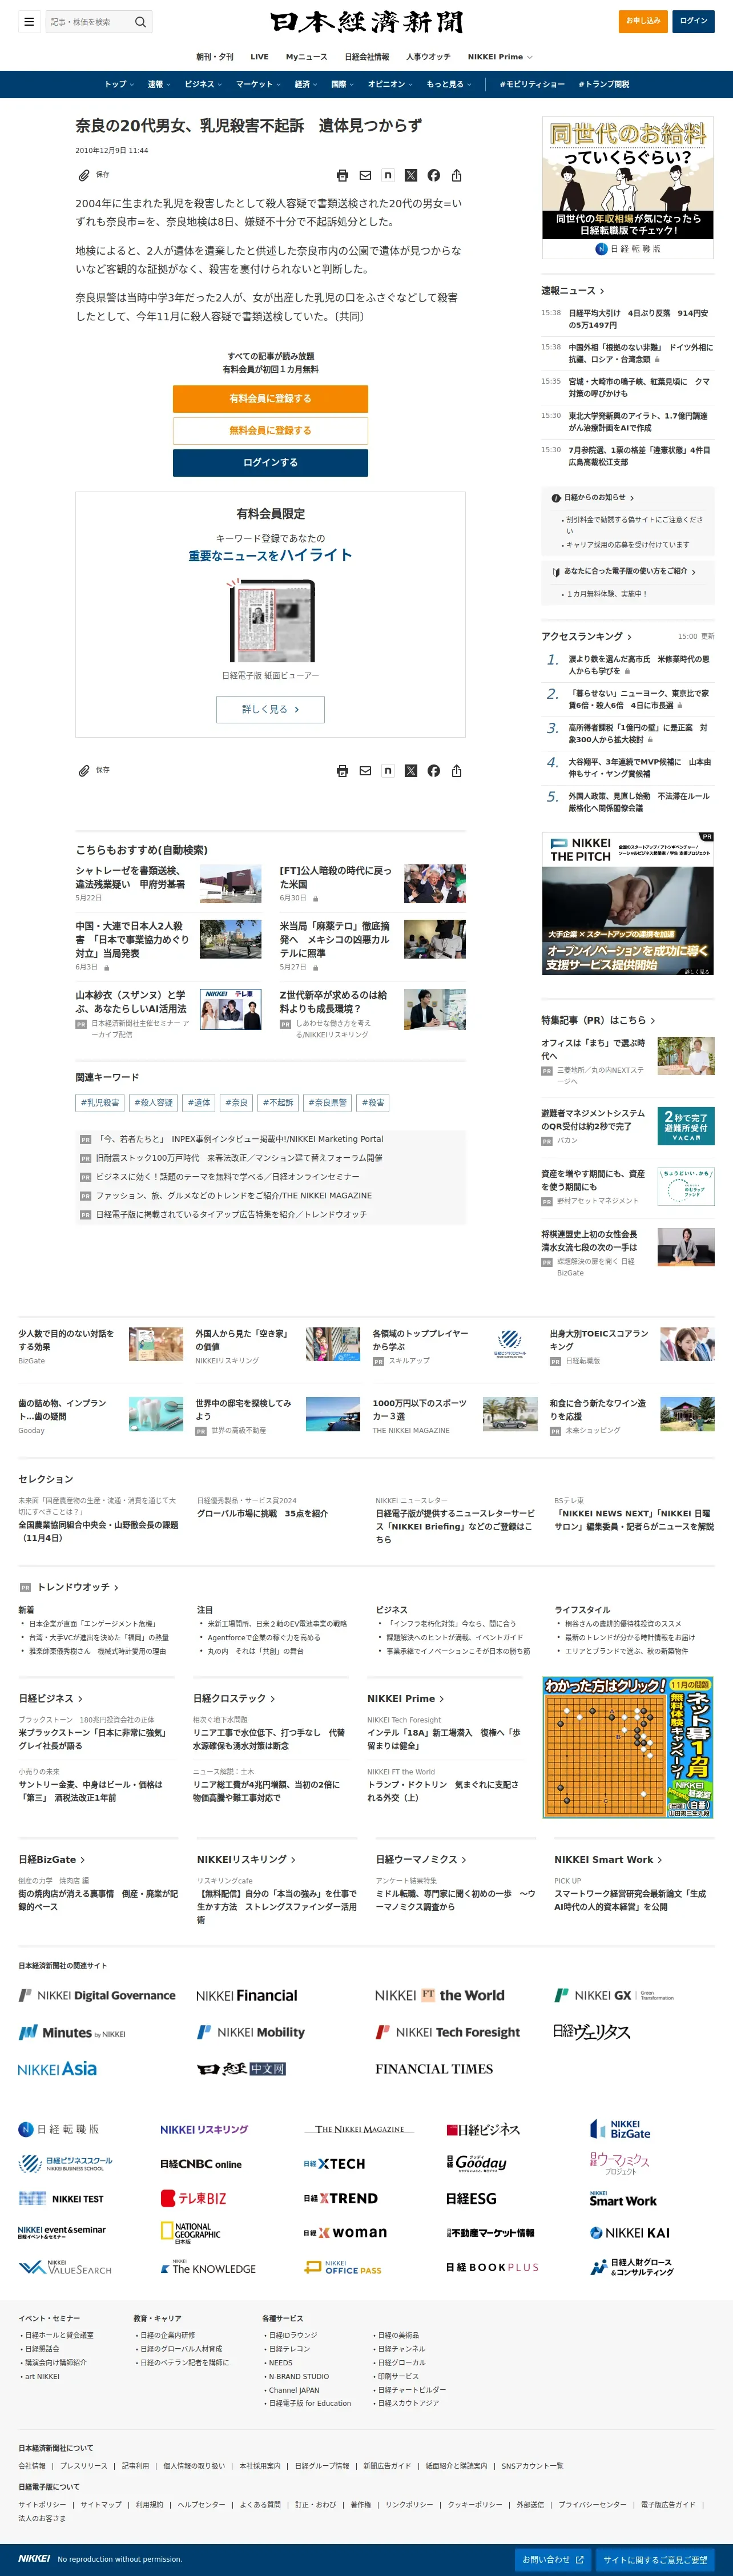The height and width of the screenshot is (2576, 733).
Task: Go to 朝刊・夕刊 in the header menu
Action: point(215,57)
